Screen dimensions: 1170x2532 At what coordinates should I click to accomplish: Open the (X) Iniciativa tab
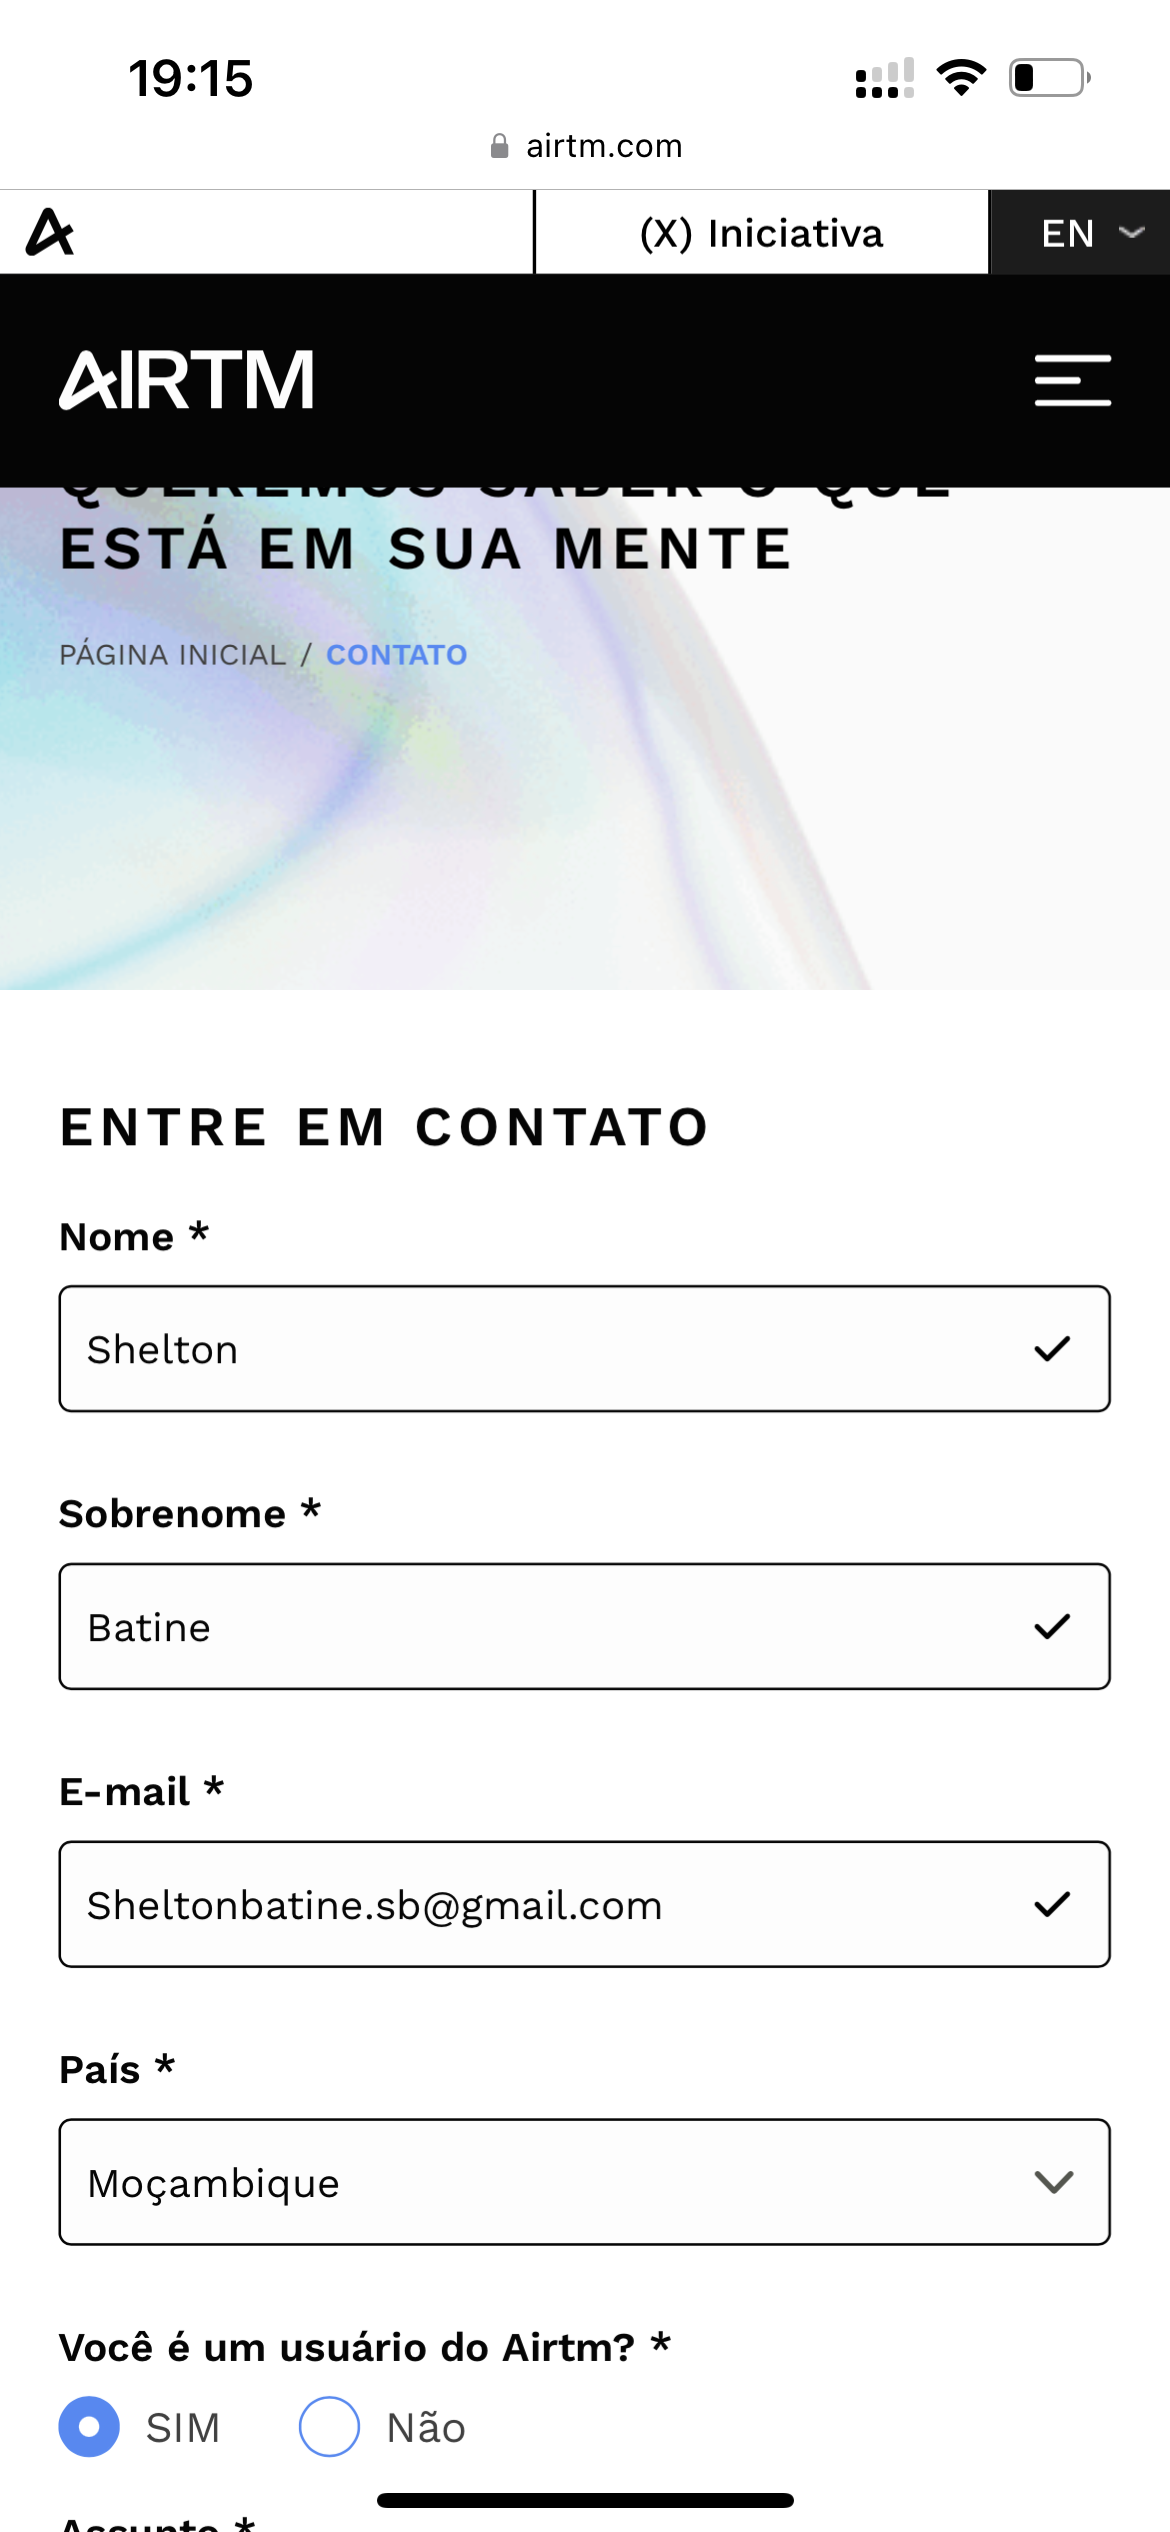761,233
